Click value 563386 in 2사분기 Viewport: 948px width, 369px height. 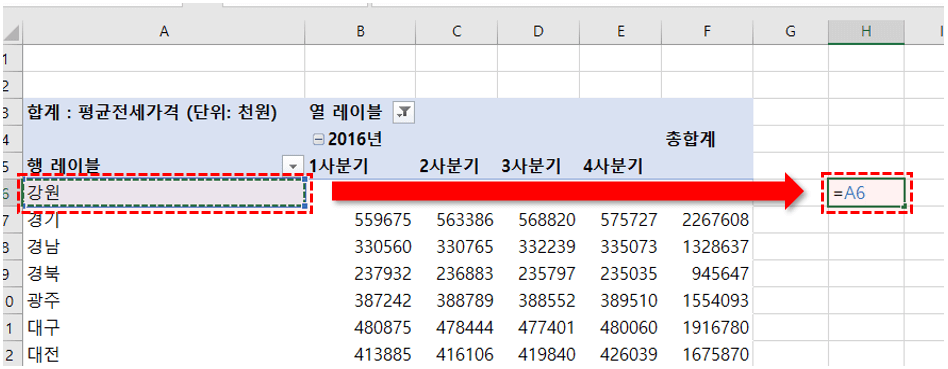tap(465, 220)
